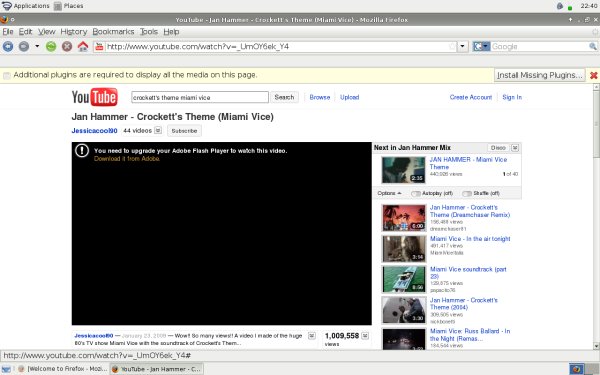The image size is (600, 375).
Task: Open the Applications menu
Action: [26, 6]
